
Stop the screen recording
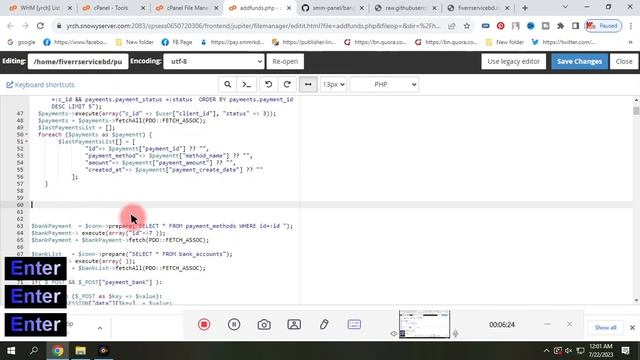coord(204,324)
